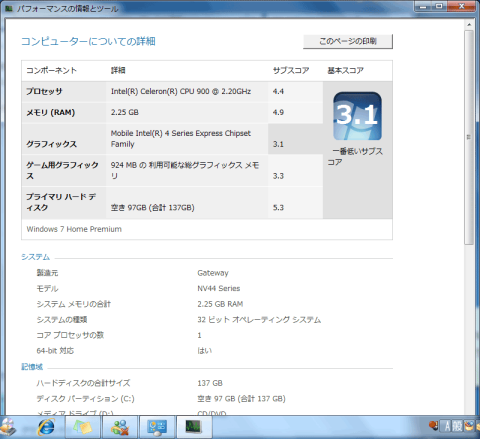Select the プライマリ ハード ディスク row label

61,202
